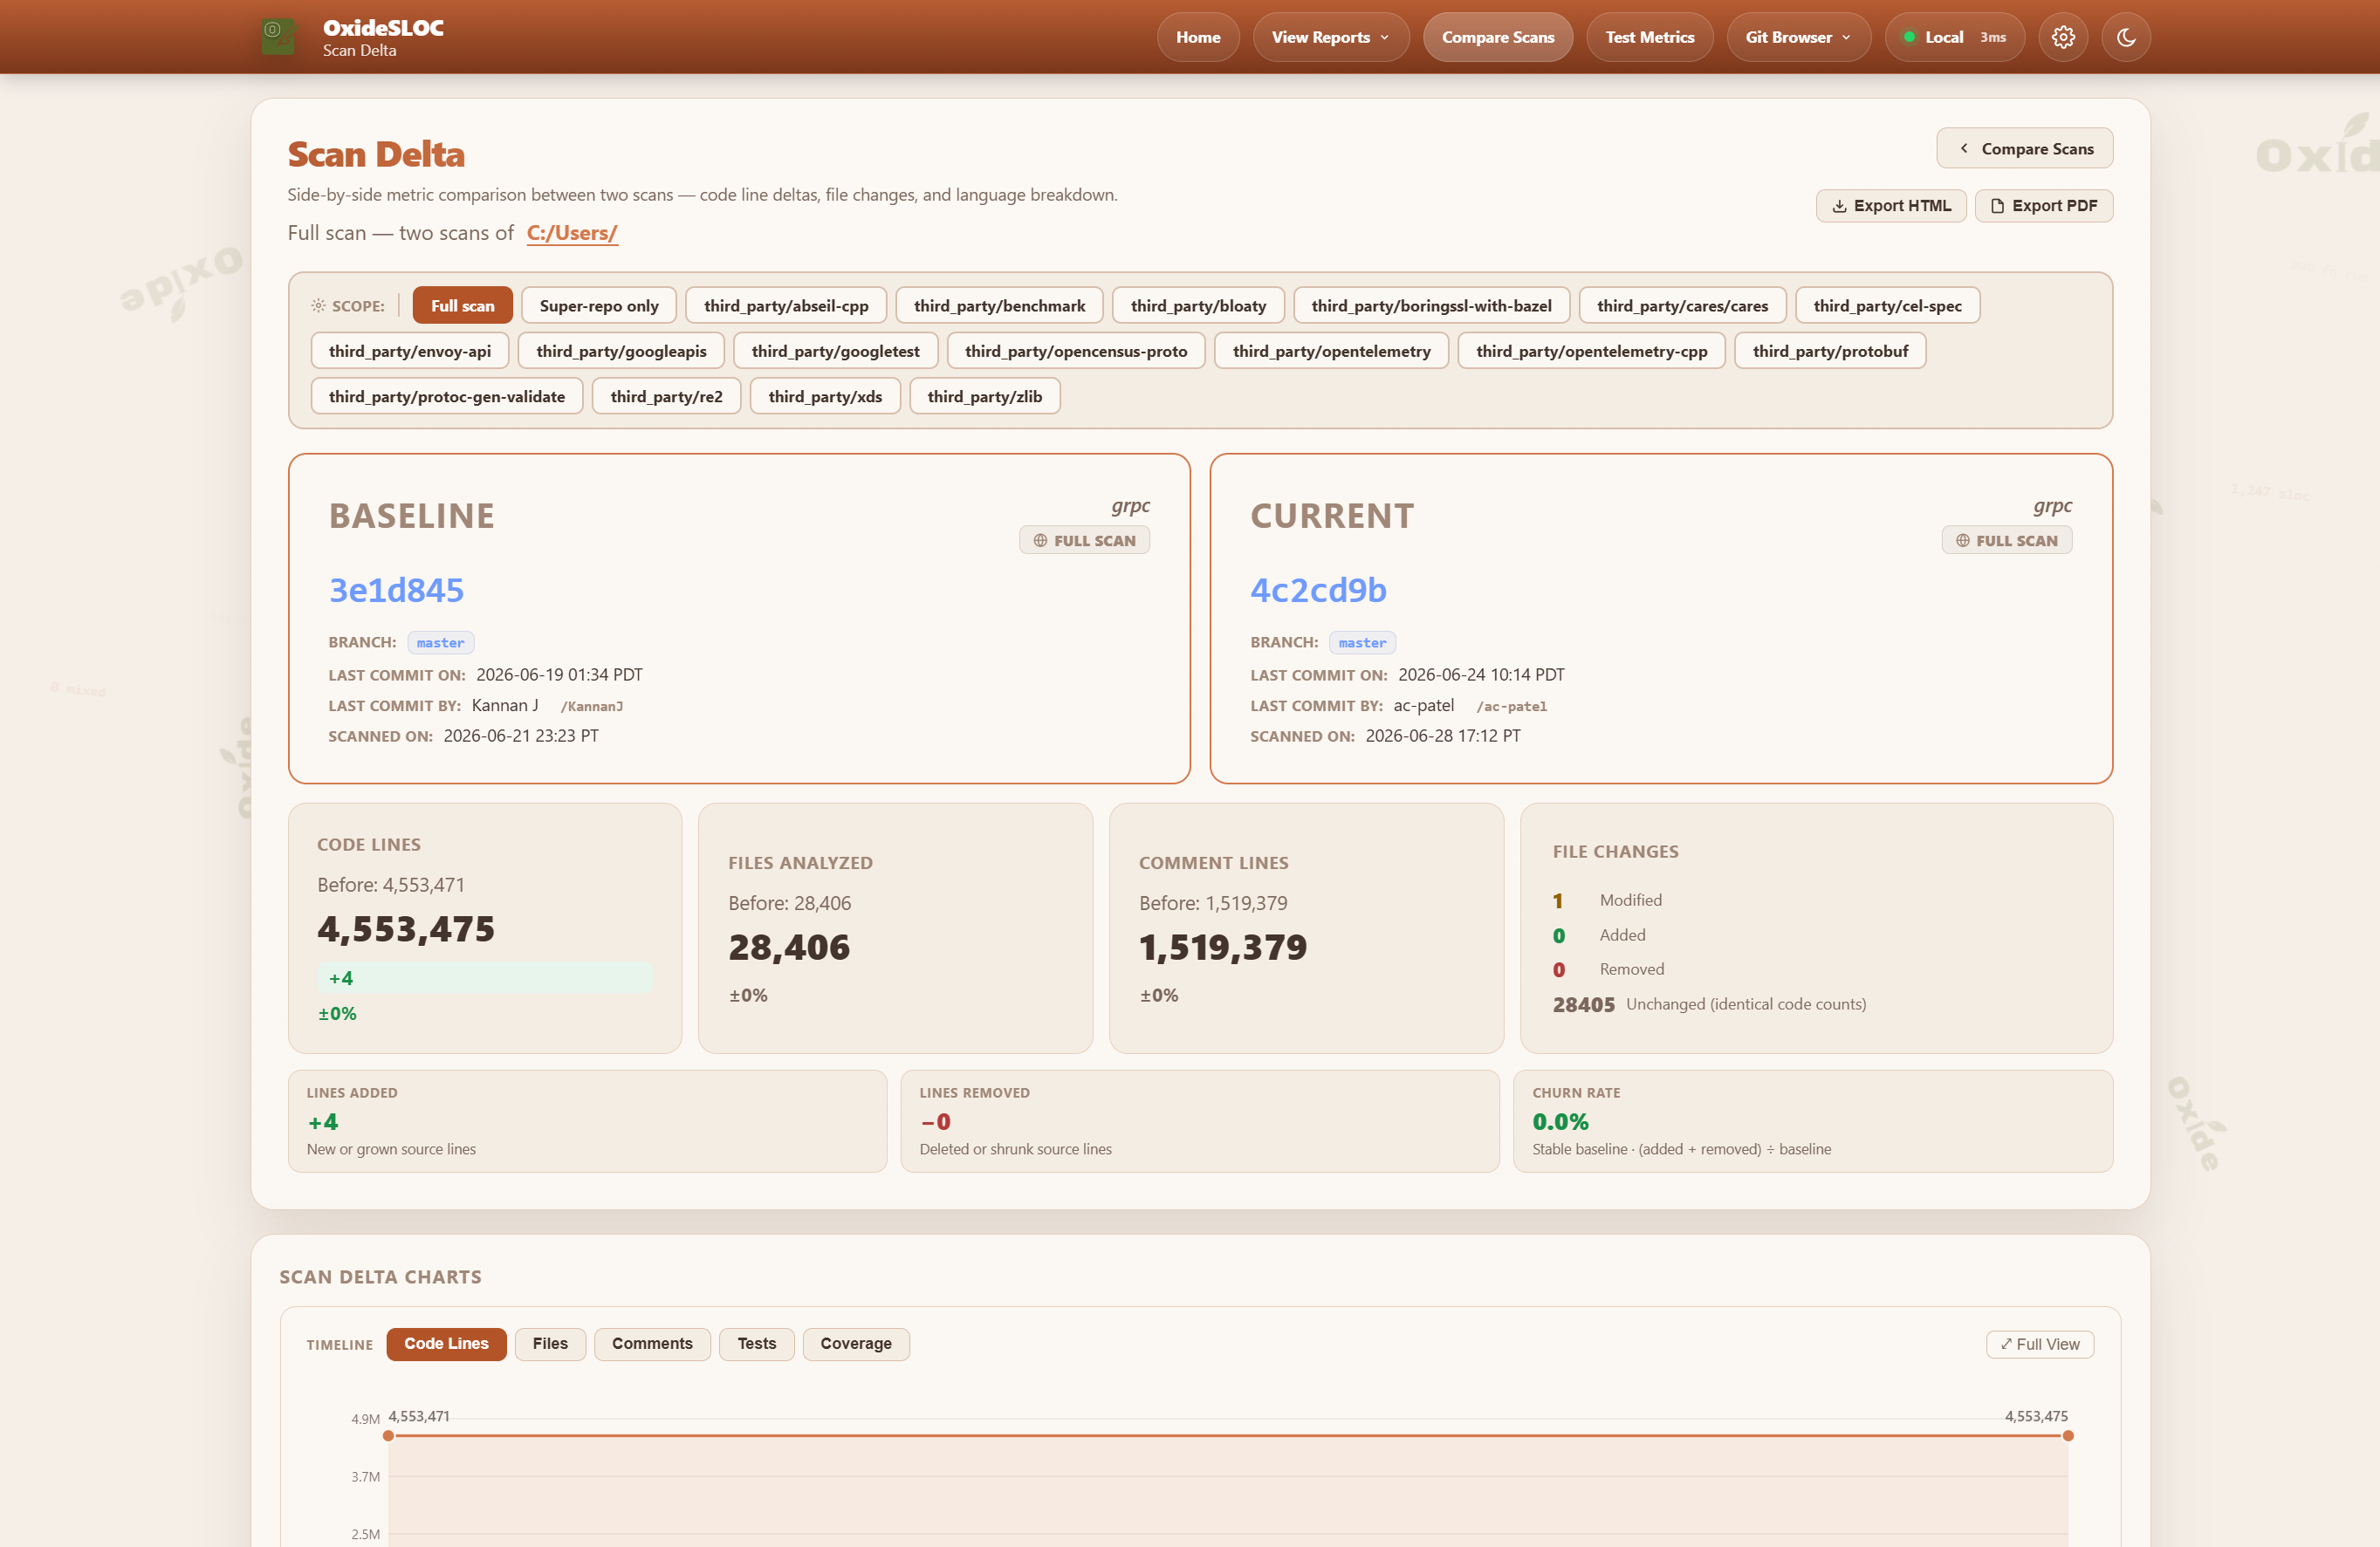
Task: Switch timeline to Comments tab
Action: pyautogui.click(x=652, y=1344)
